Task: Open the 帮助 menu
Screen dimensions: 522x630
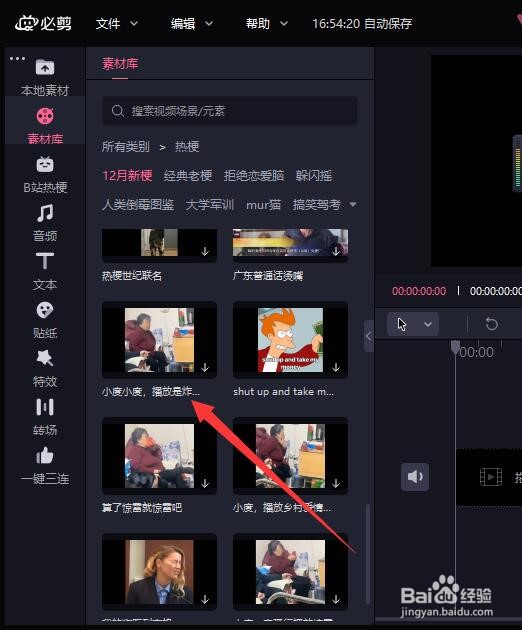Action: [267, 24]
